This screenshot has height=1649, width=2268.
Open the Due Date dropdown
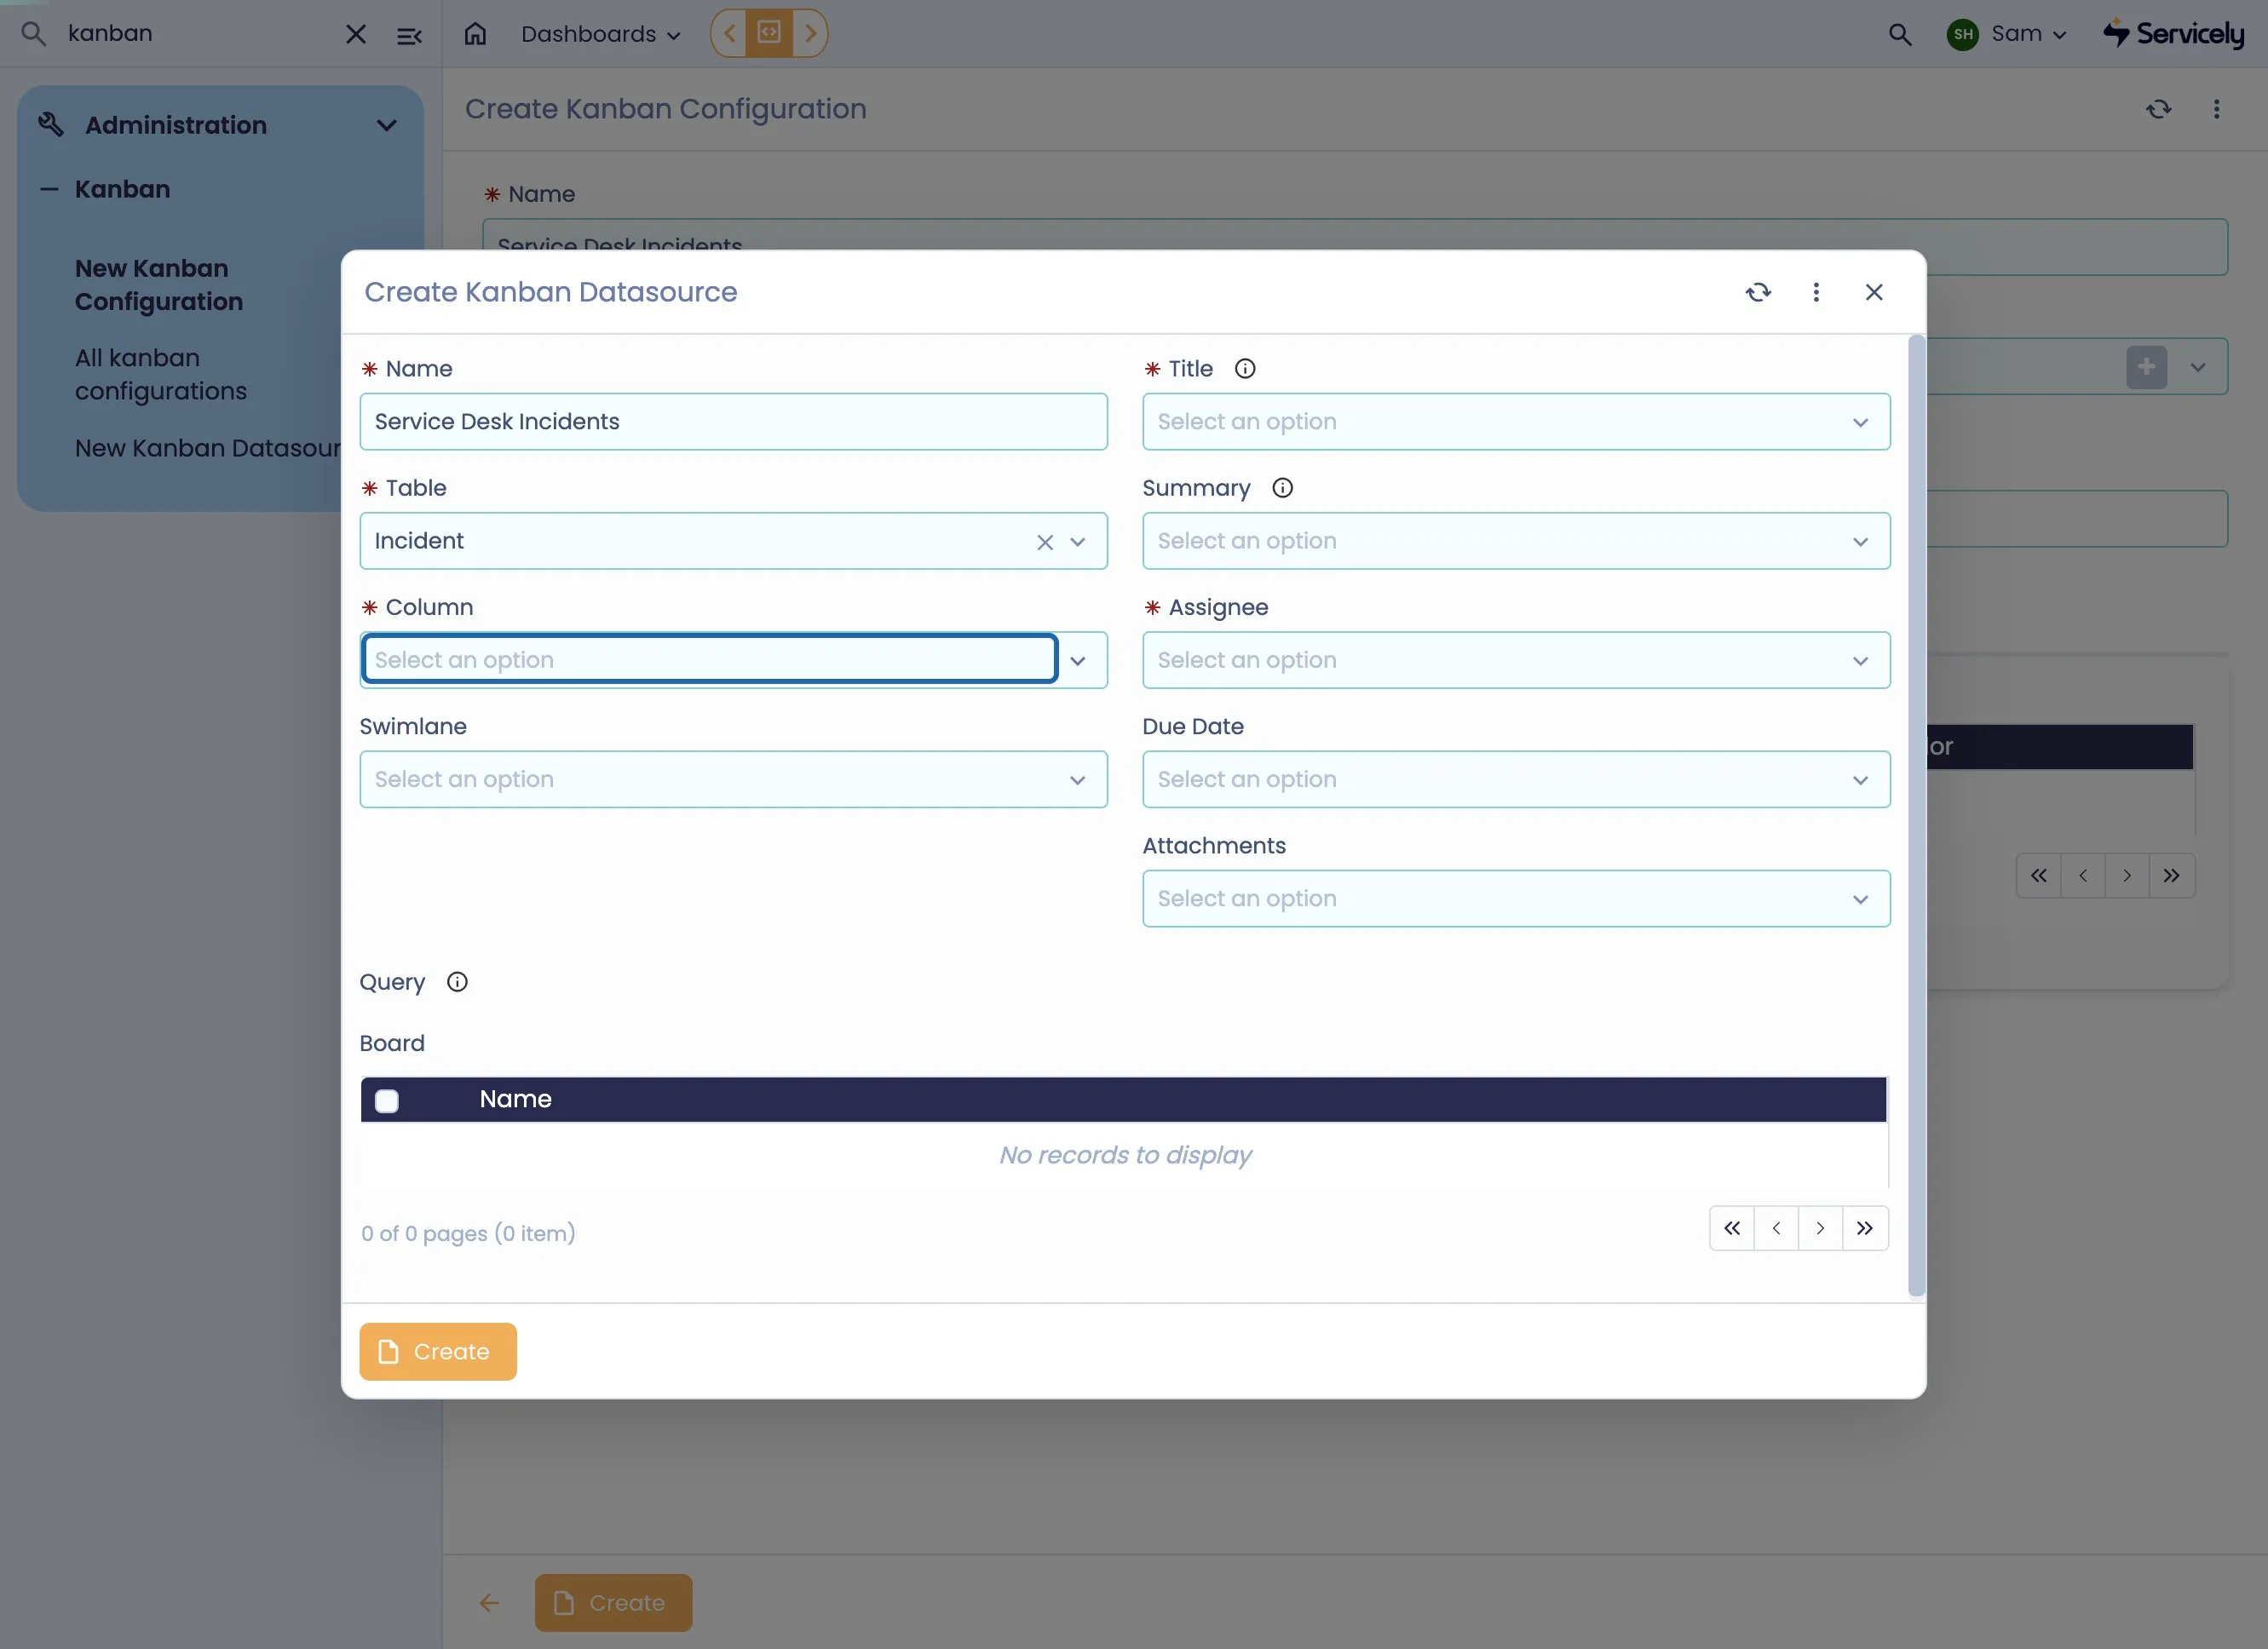(x=1516, y=780)
